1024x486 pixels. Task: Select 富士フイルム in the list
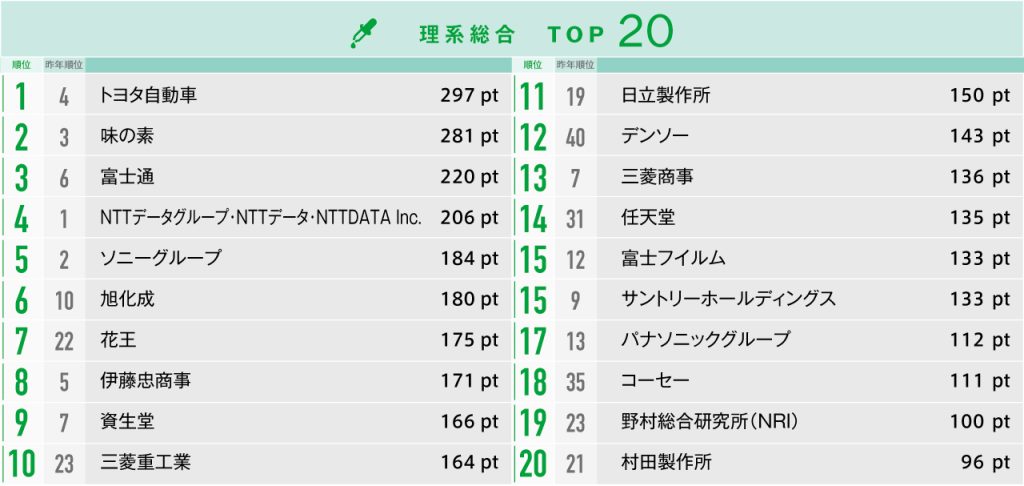pos(673,259)
